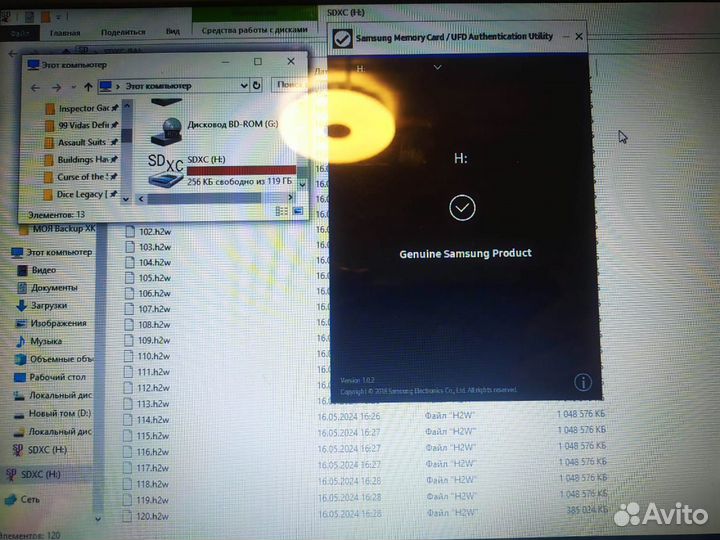This screenshot has width=720, height=540.
Task: Click the refresh button next to address bar
Action: 257,86
